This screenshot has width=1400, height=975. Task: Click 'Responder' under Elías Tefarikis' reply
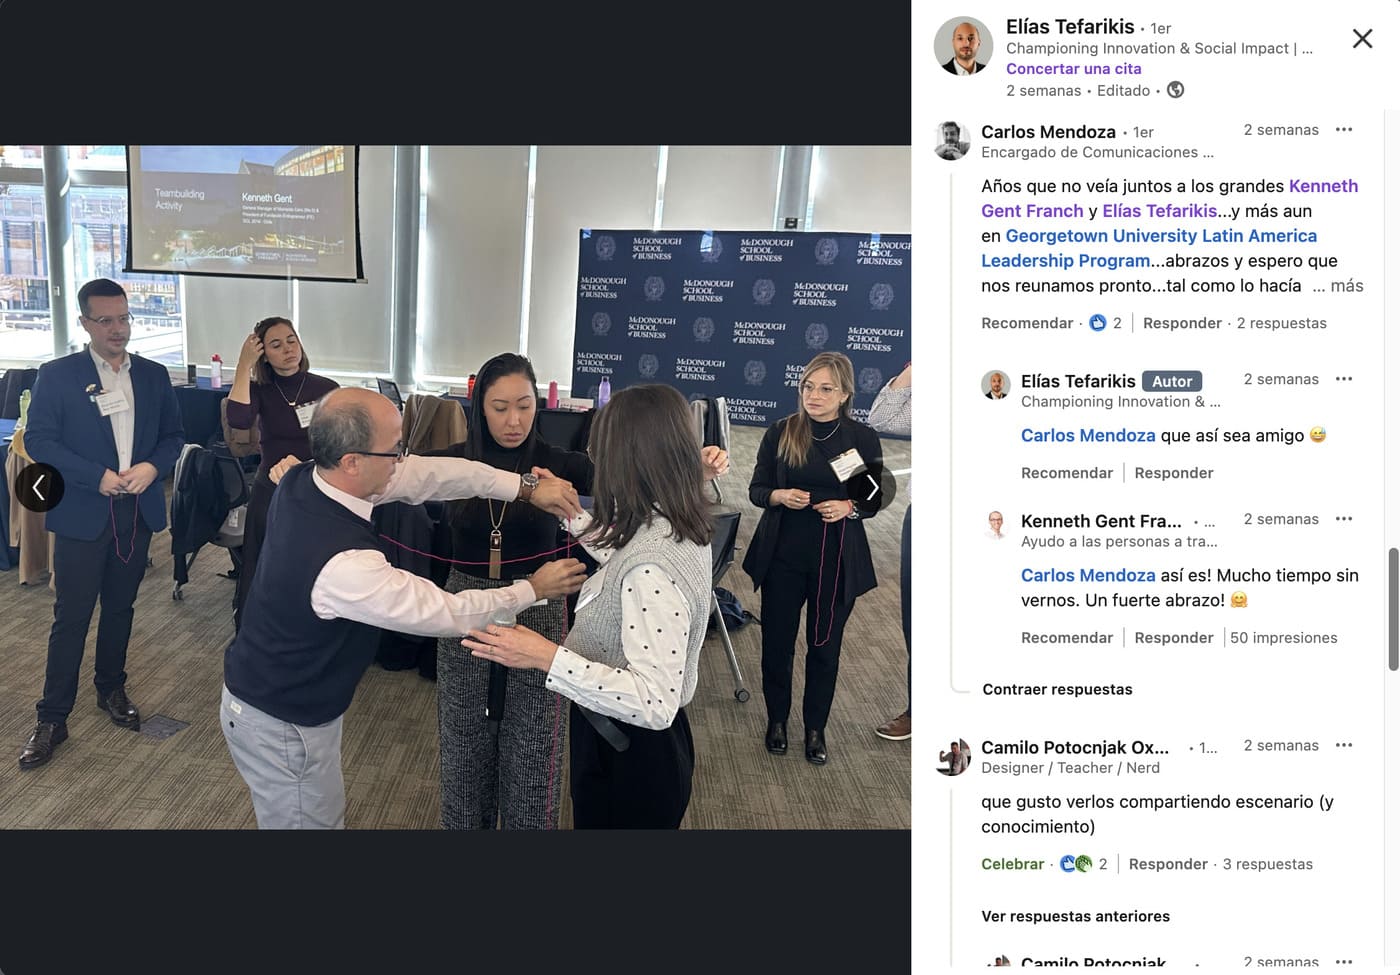click(1173, 473)
